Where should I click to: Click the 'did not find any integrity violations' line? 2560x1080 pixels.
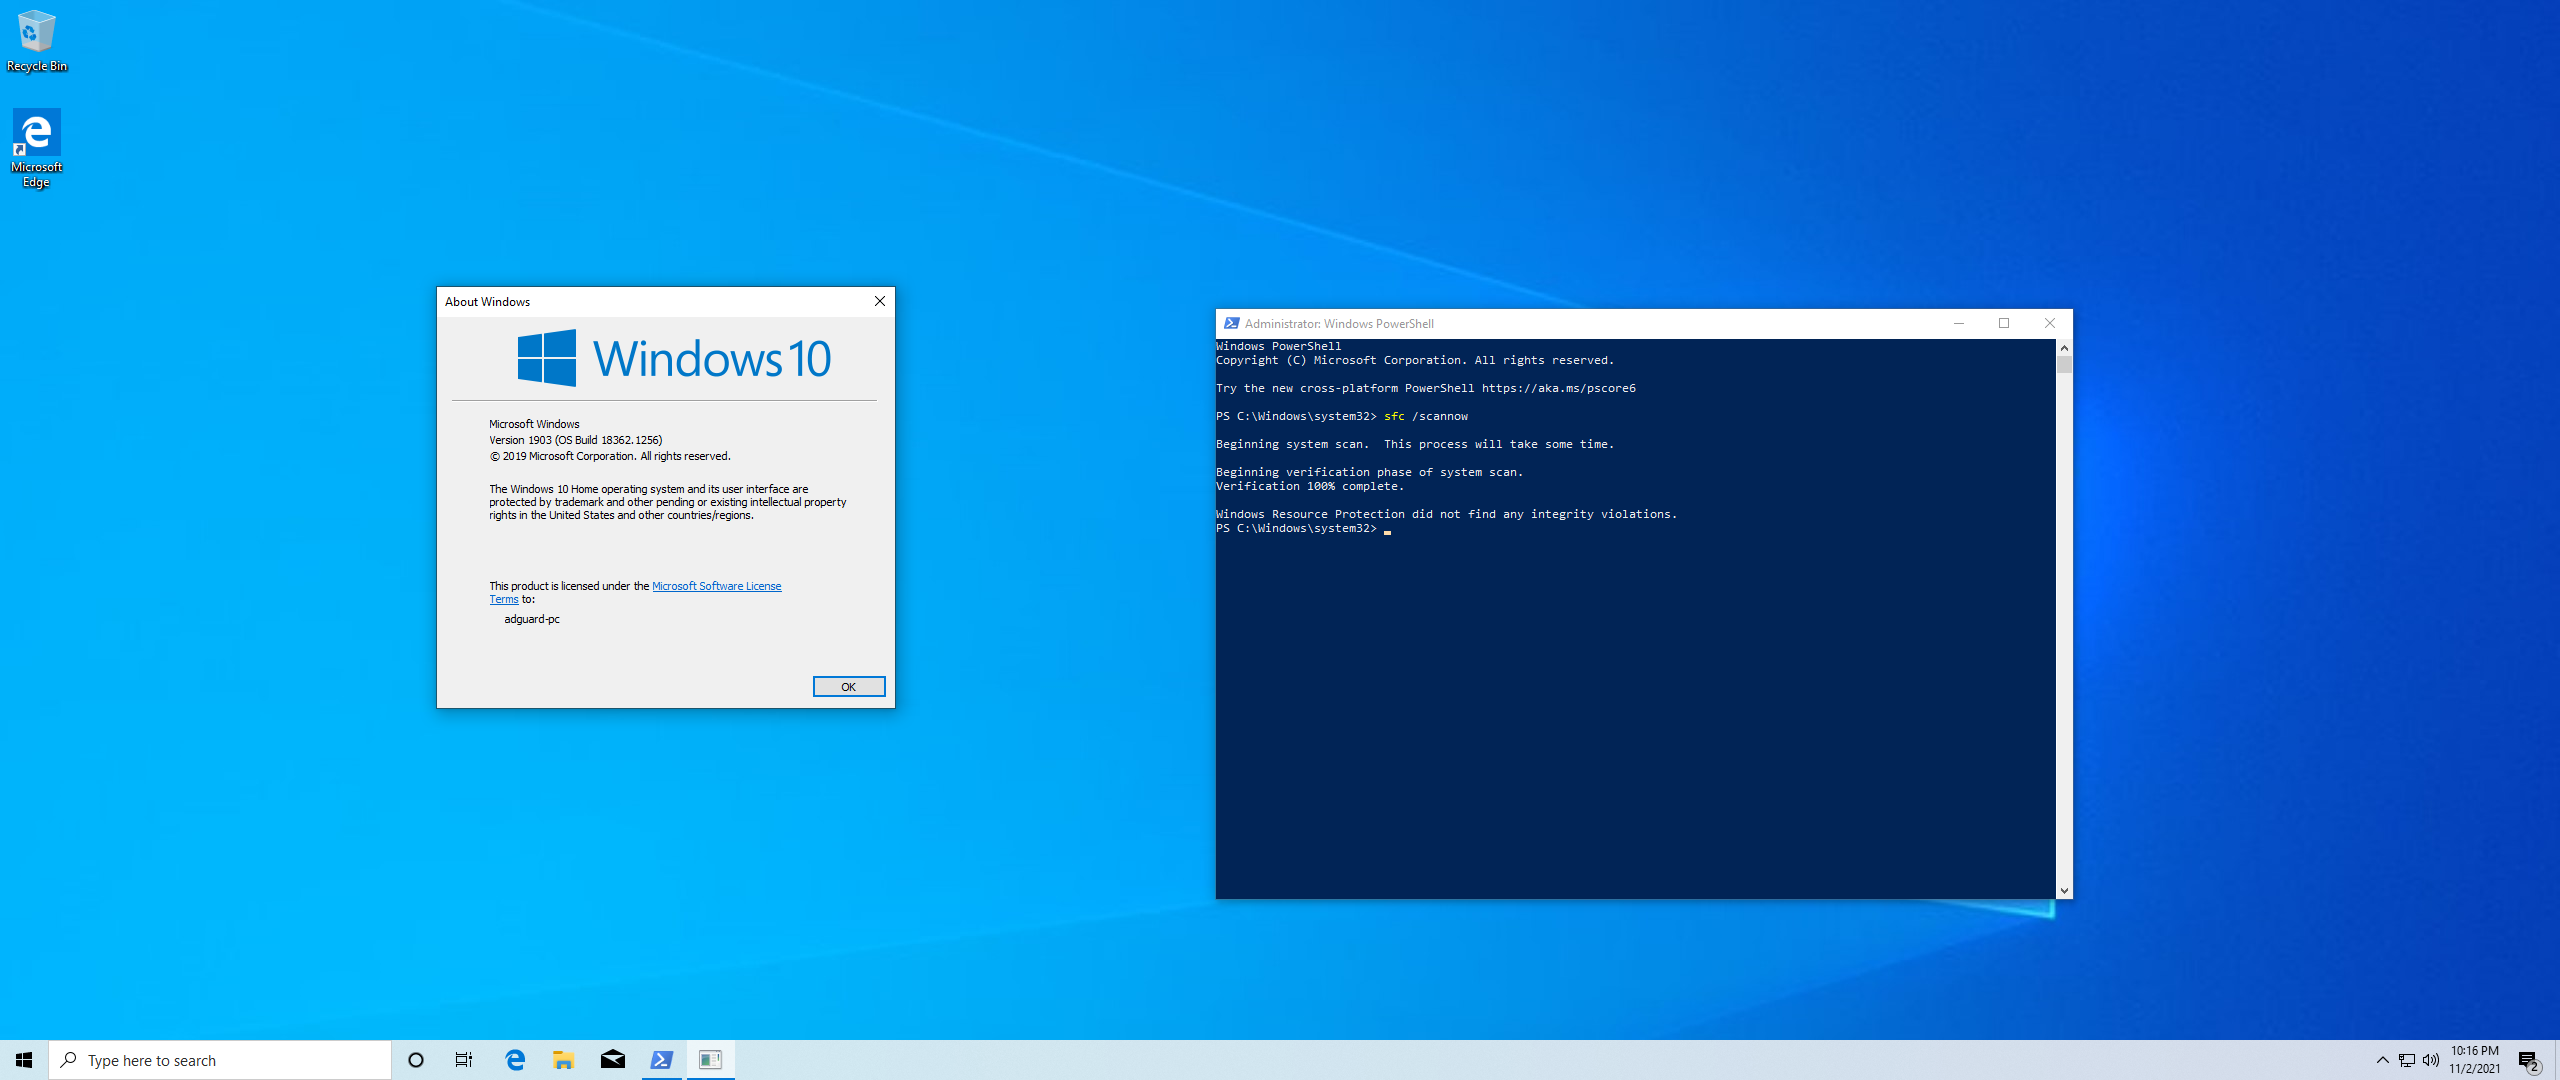1446,514
